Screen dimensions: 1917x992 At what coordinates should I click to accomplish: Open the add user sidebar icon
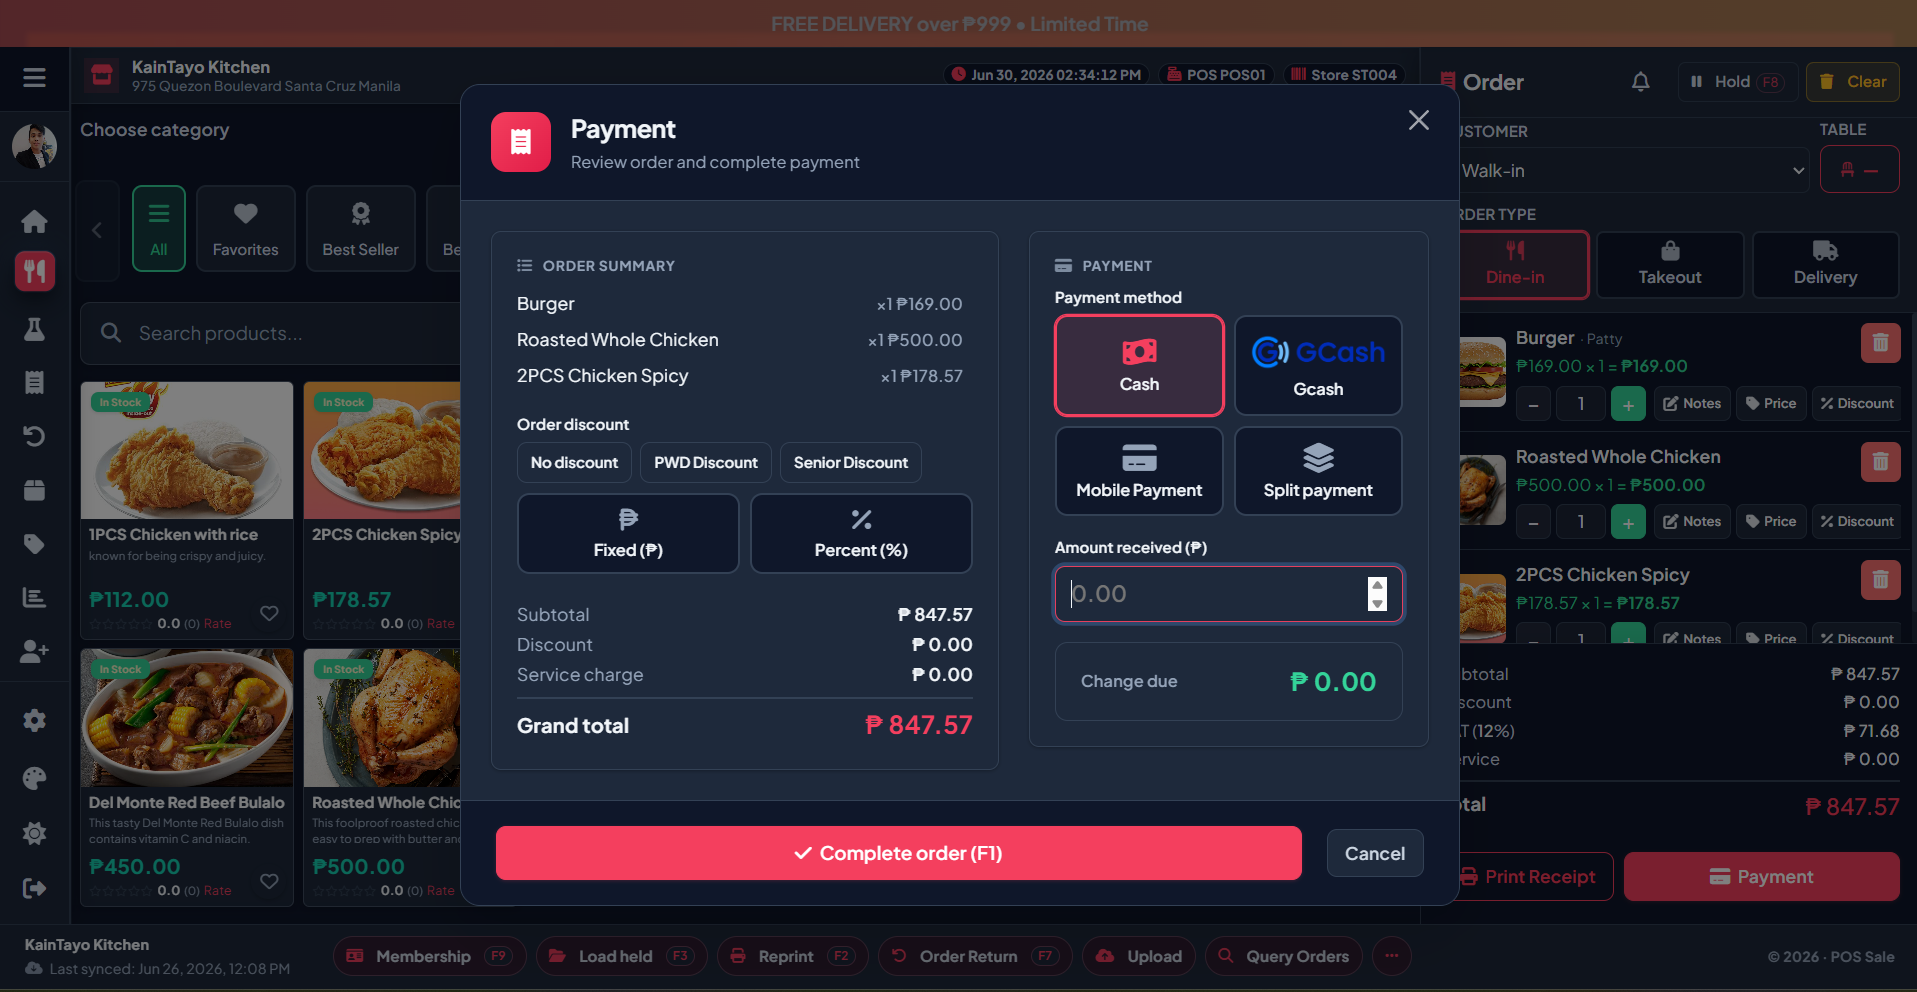coord(34,651)
